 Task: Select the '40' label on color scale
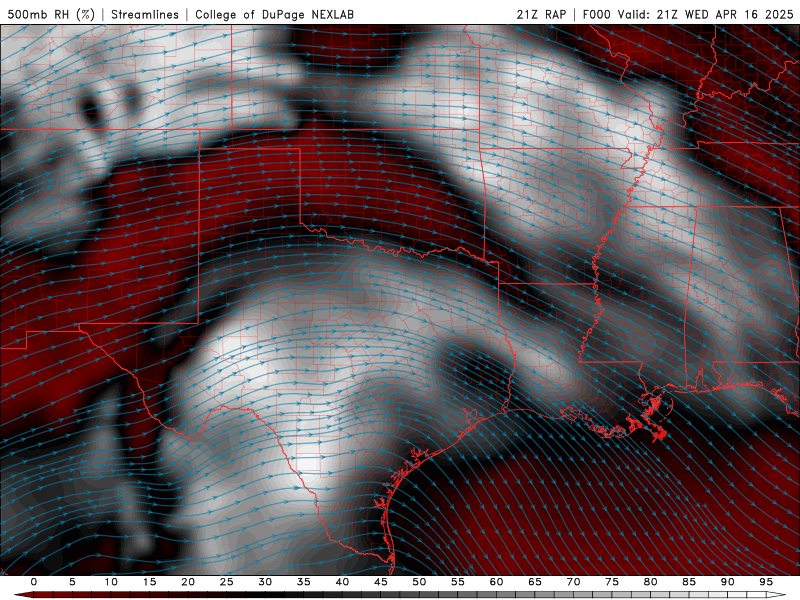pyautogui.click(x=342, y=582)
